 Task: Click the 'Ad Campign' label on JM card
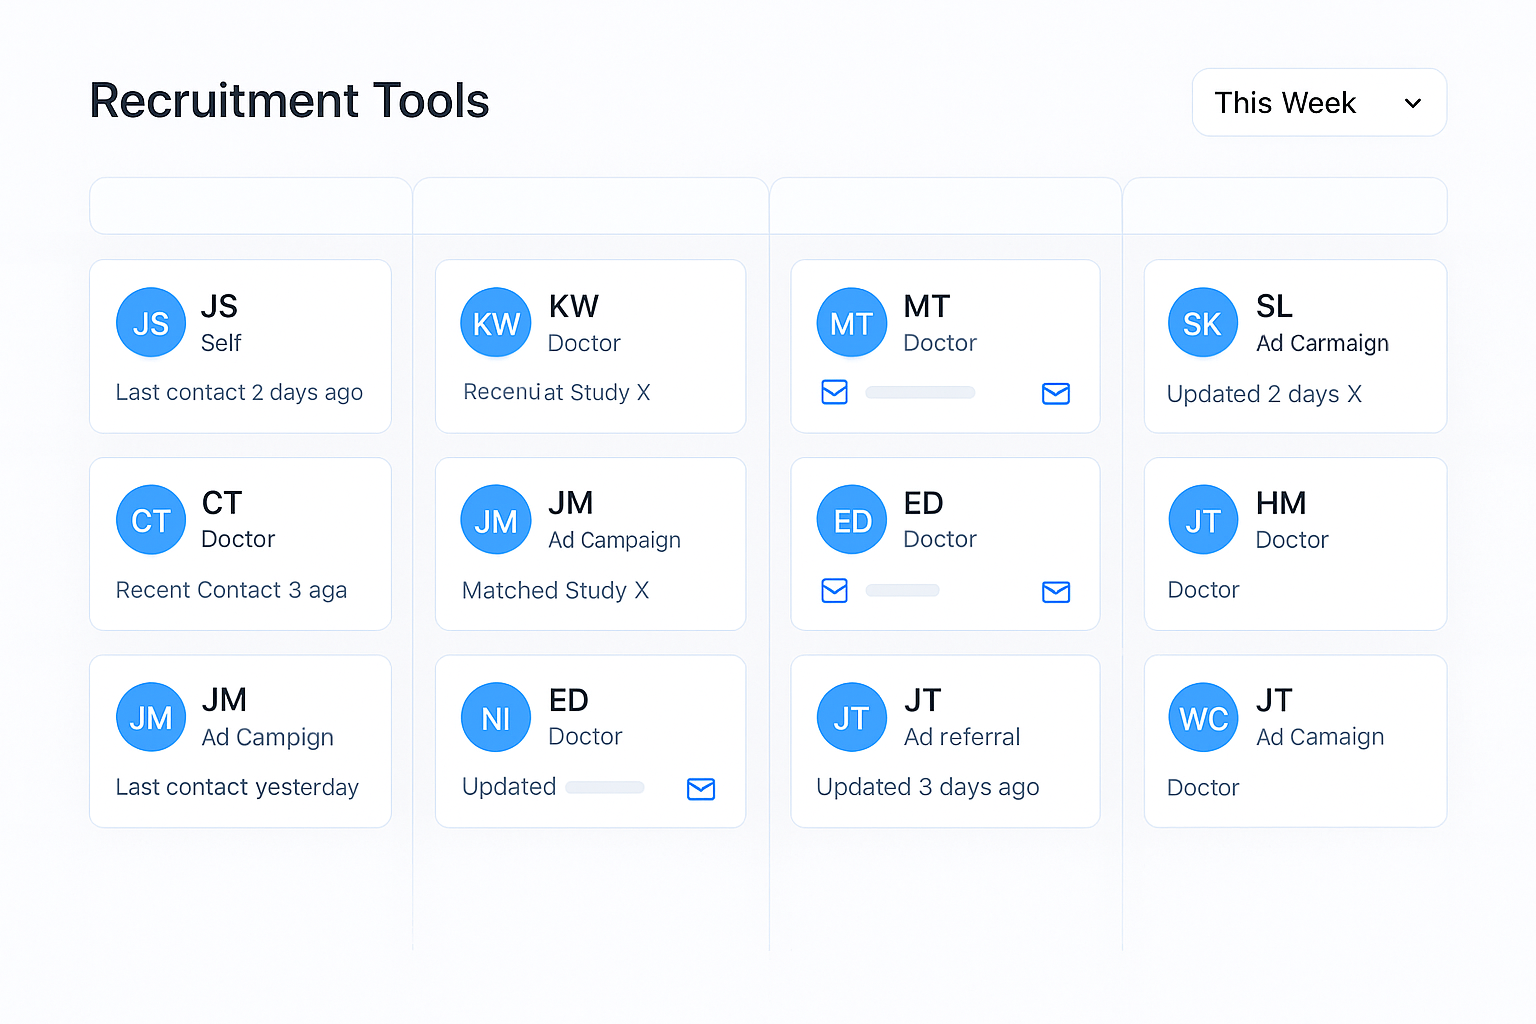pos(268,737)
